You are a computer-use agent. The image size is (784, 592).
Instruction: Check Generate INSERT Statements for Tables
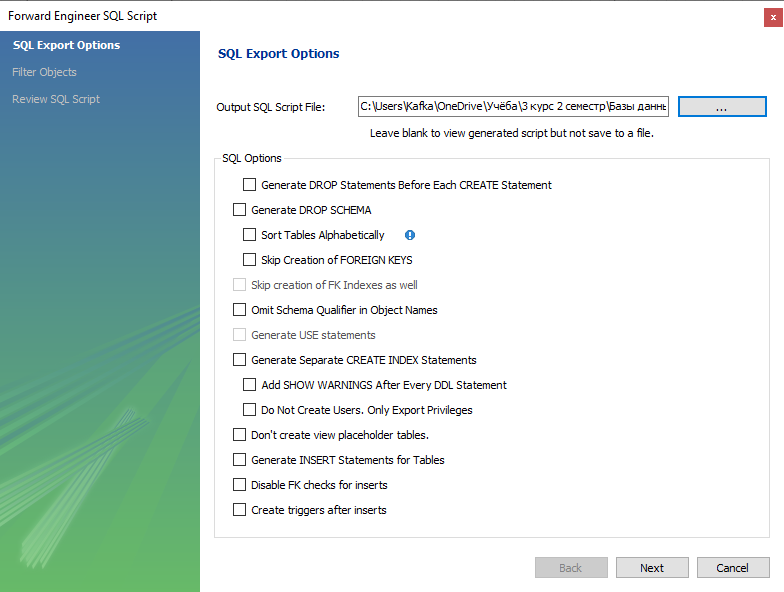pos(240,460)
